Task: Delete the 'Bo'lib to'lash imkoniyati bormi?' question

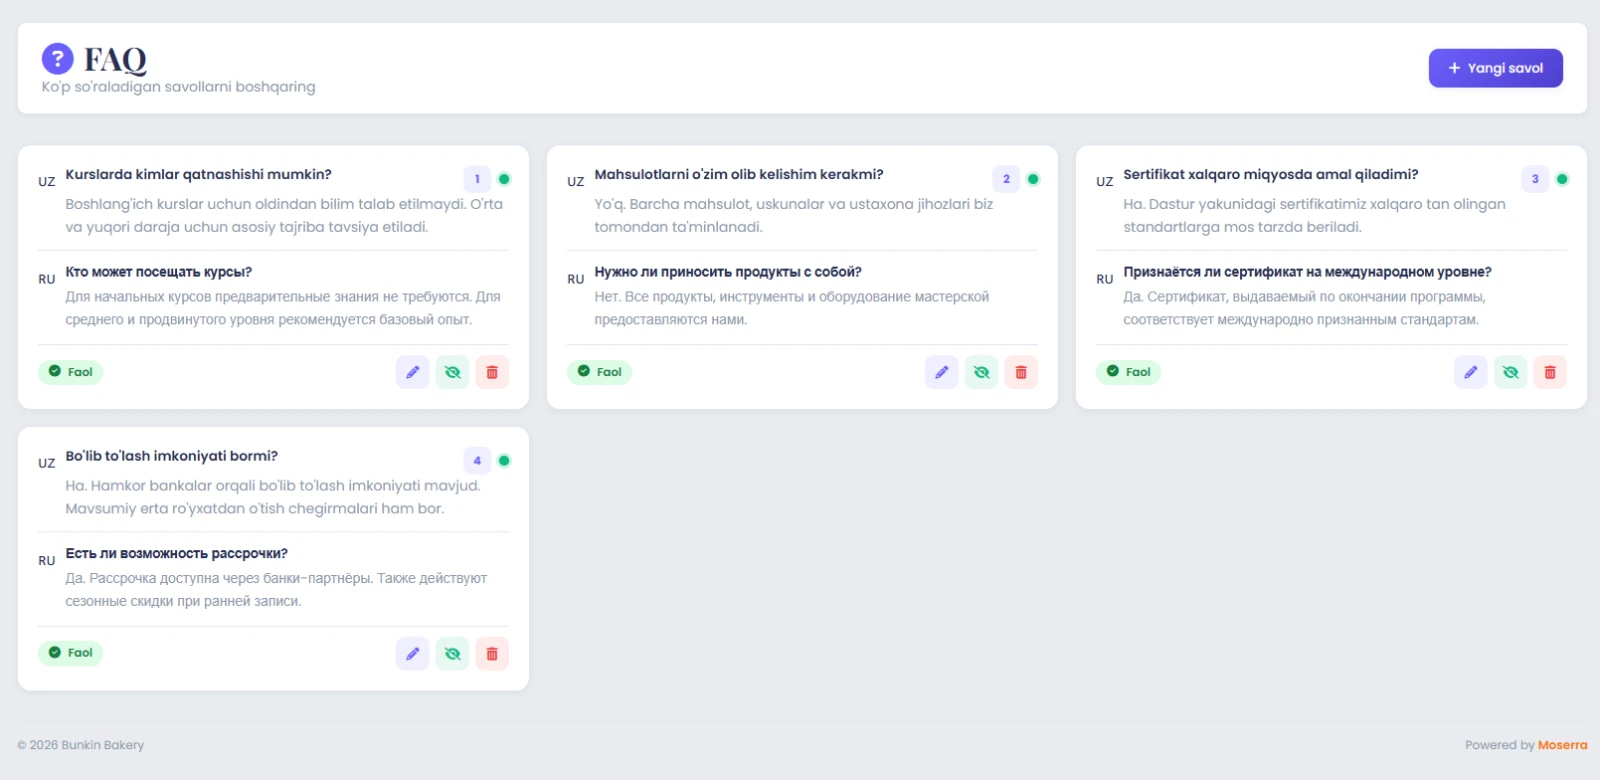Action: (x=492, y=653)
